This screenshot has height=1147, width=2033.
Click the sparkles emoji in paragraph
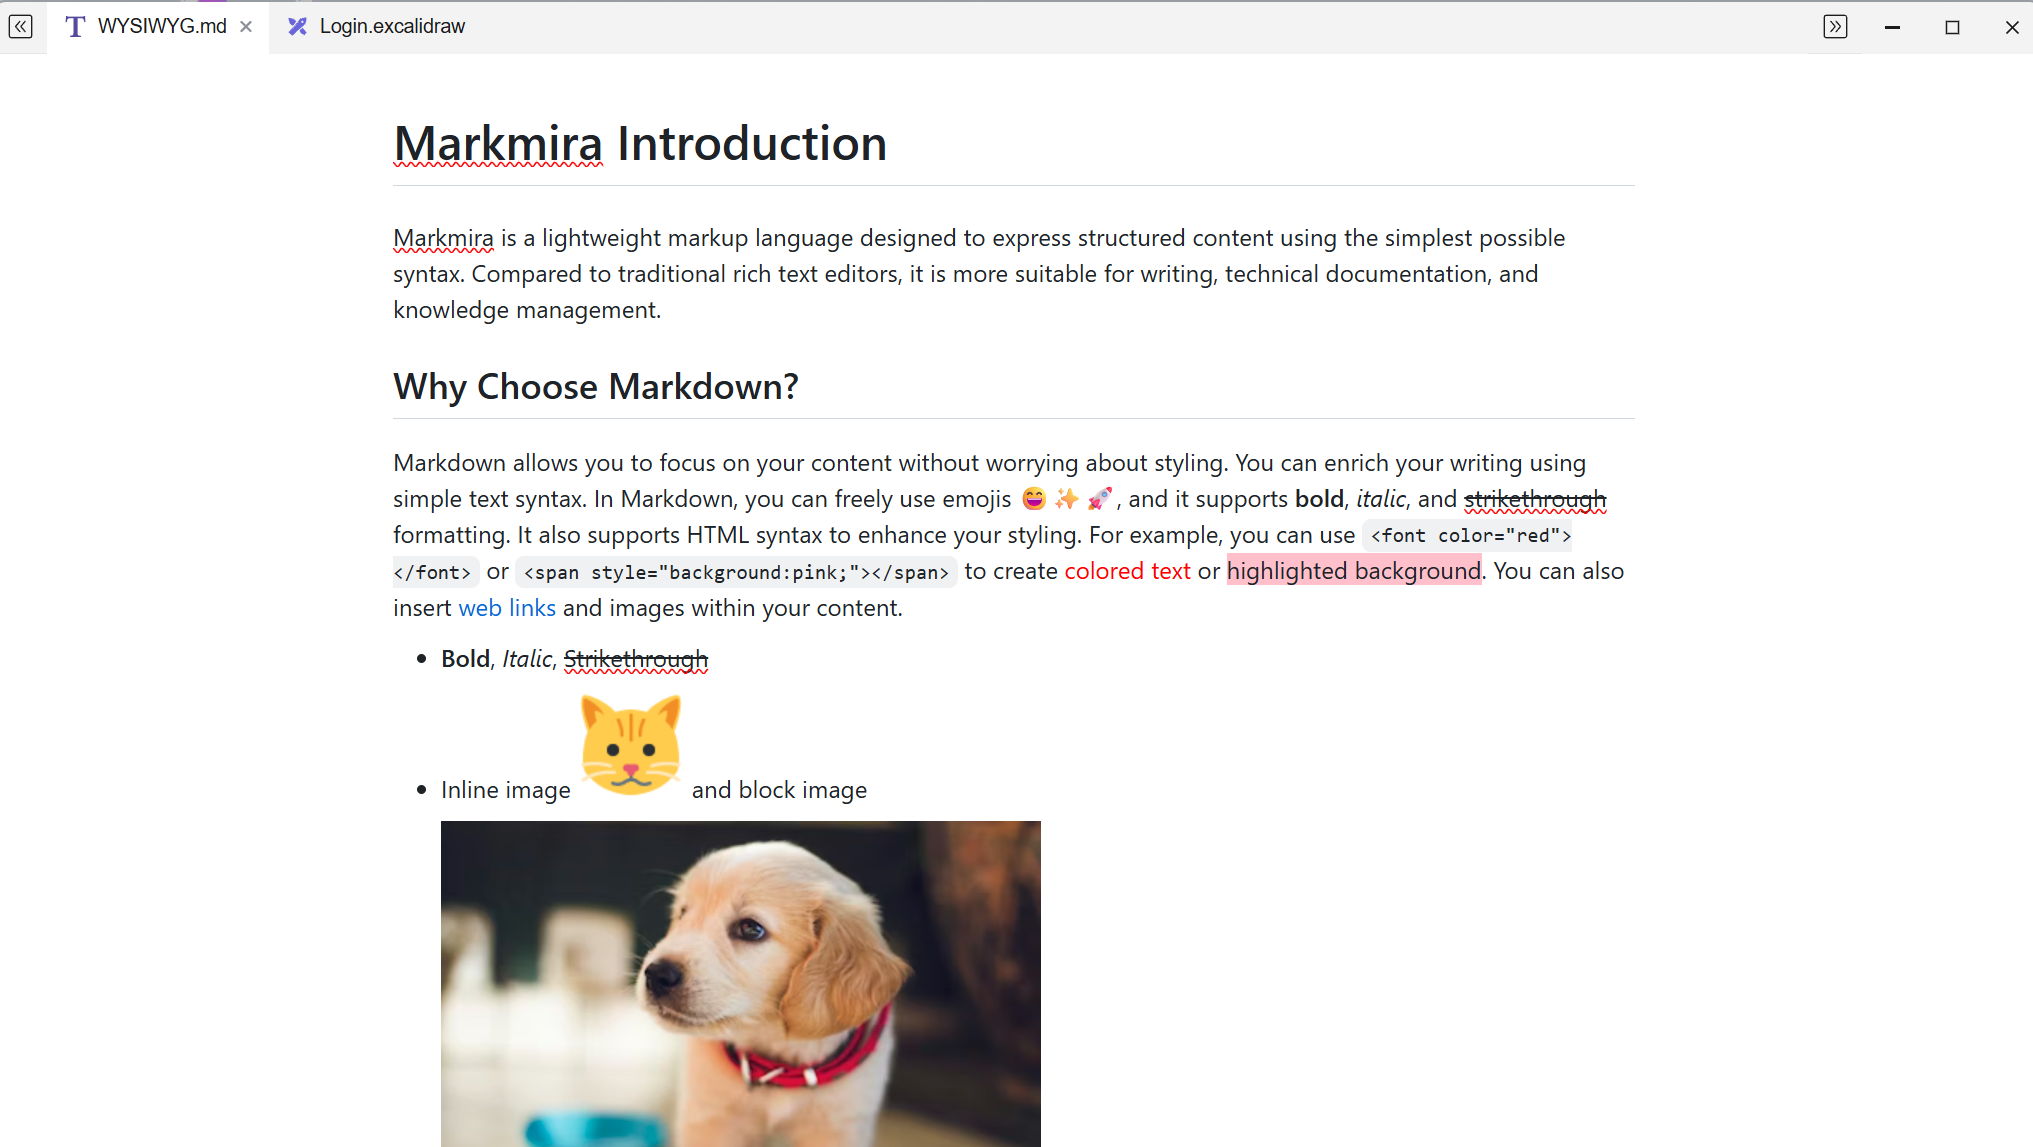click(x=1067, y=498)
